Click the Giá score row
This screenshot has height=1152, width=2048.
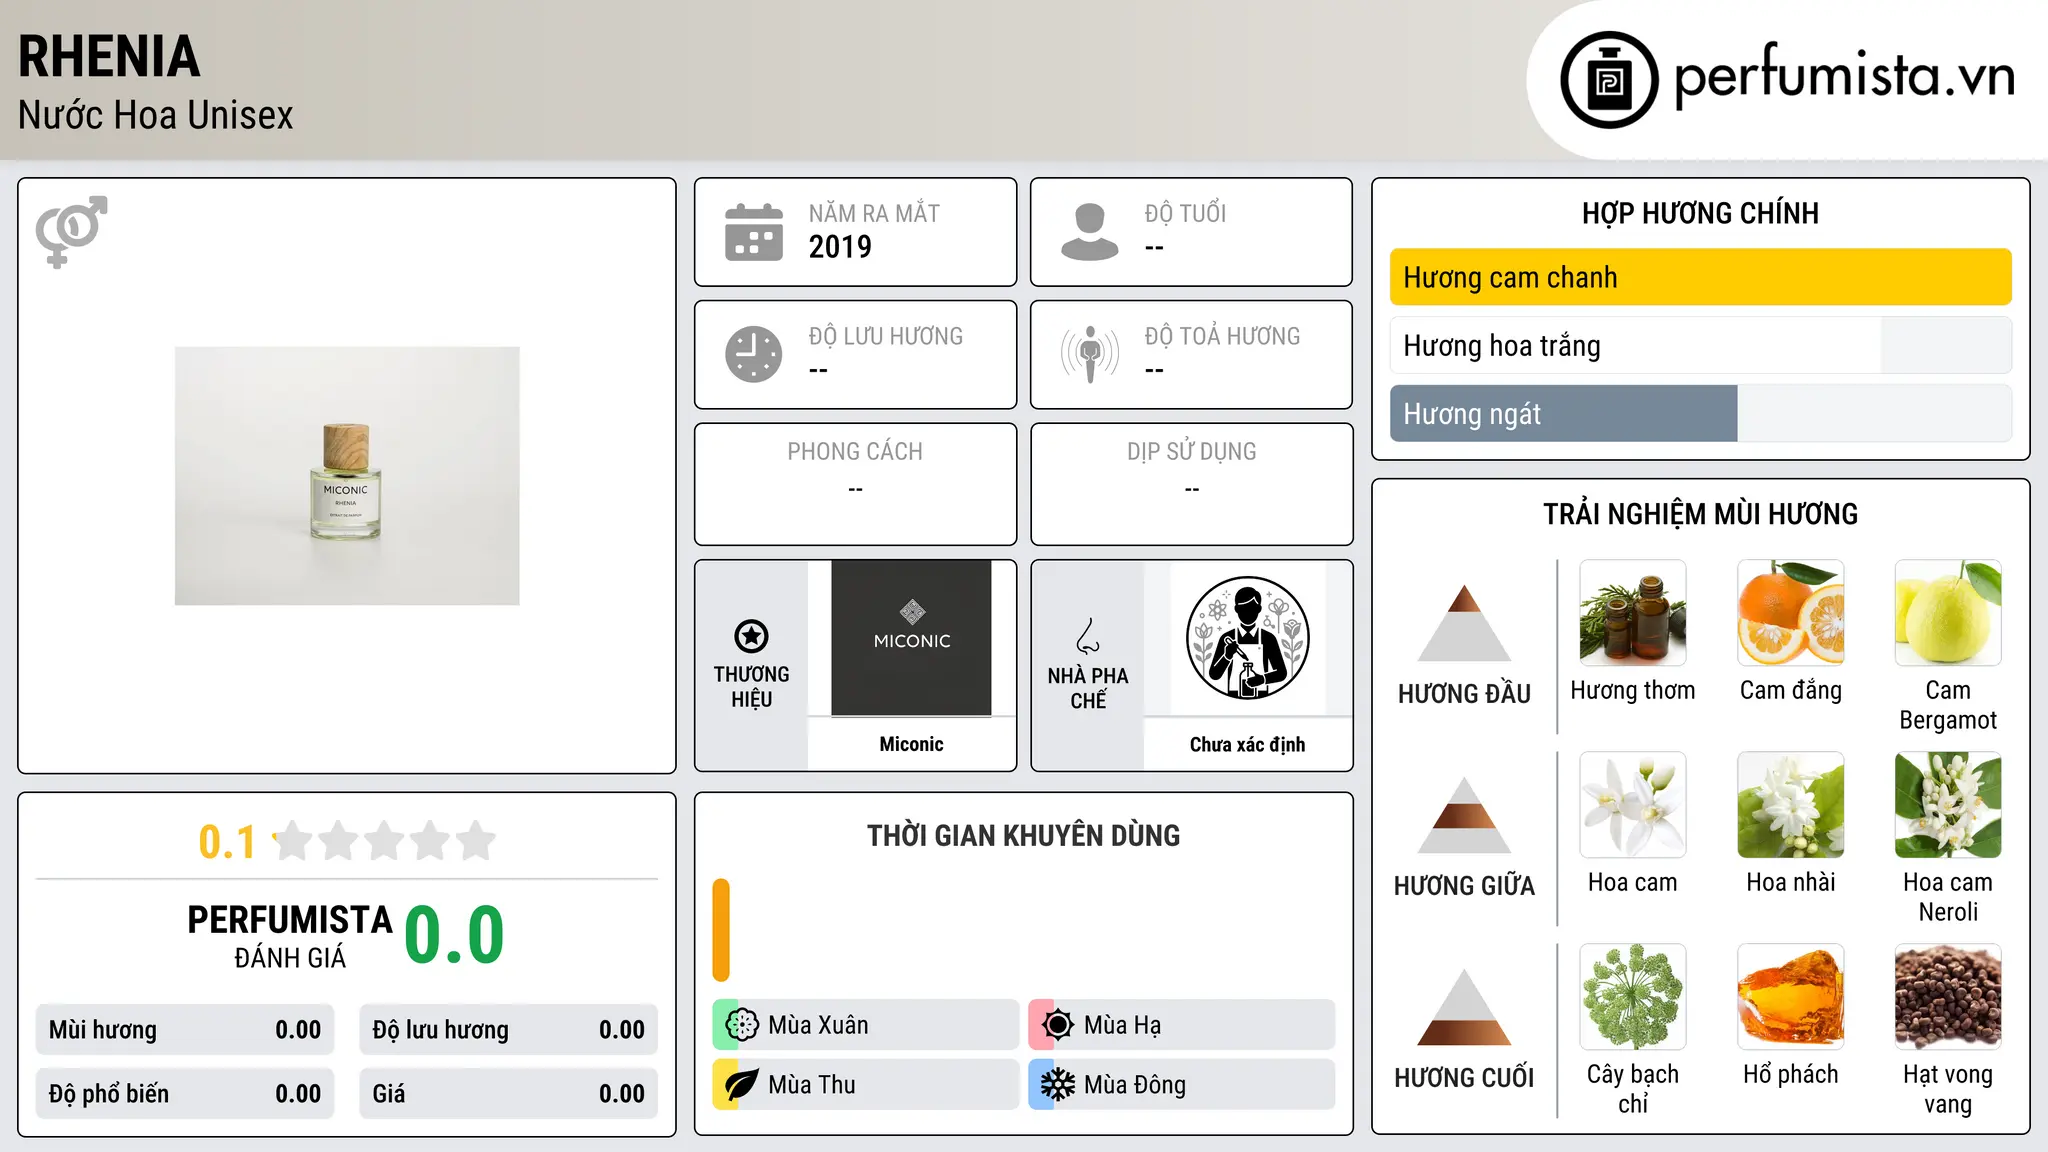coord(508,1094)
